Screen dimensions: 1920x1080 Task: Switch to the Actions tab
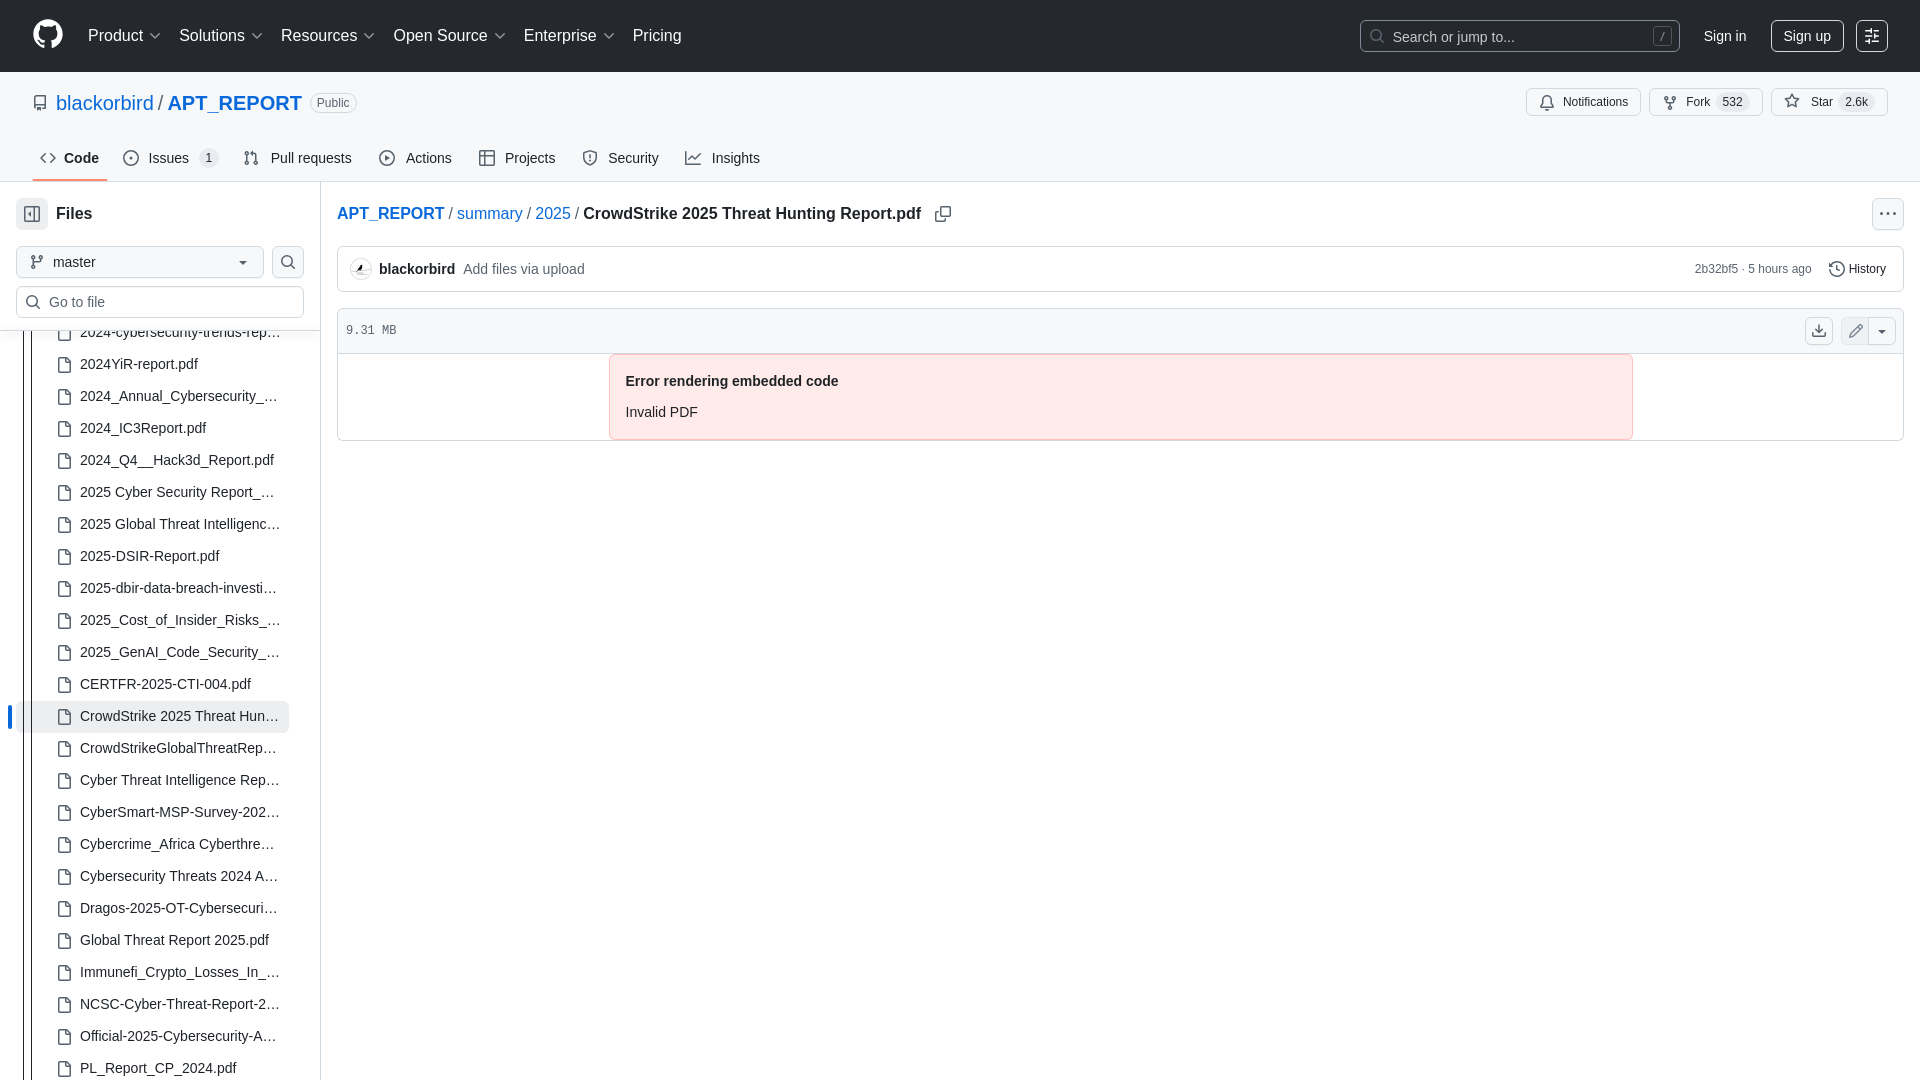tap(415, 158)
